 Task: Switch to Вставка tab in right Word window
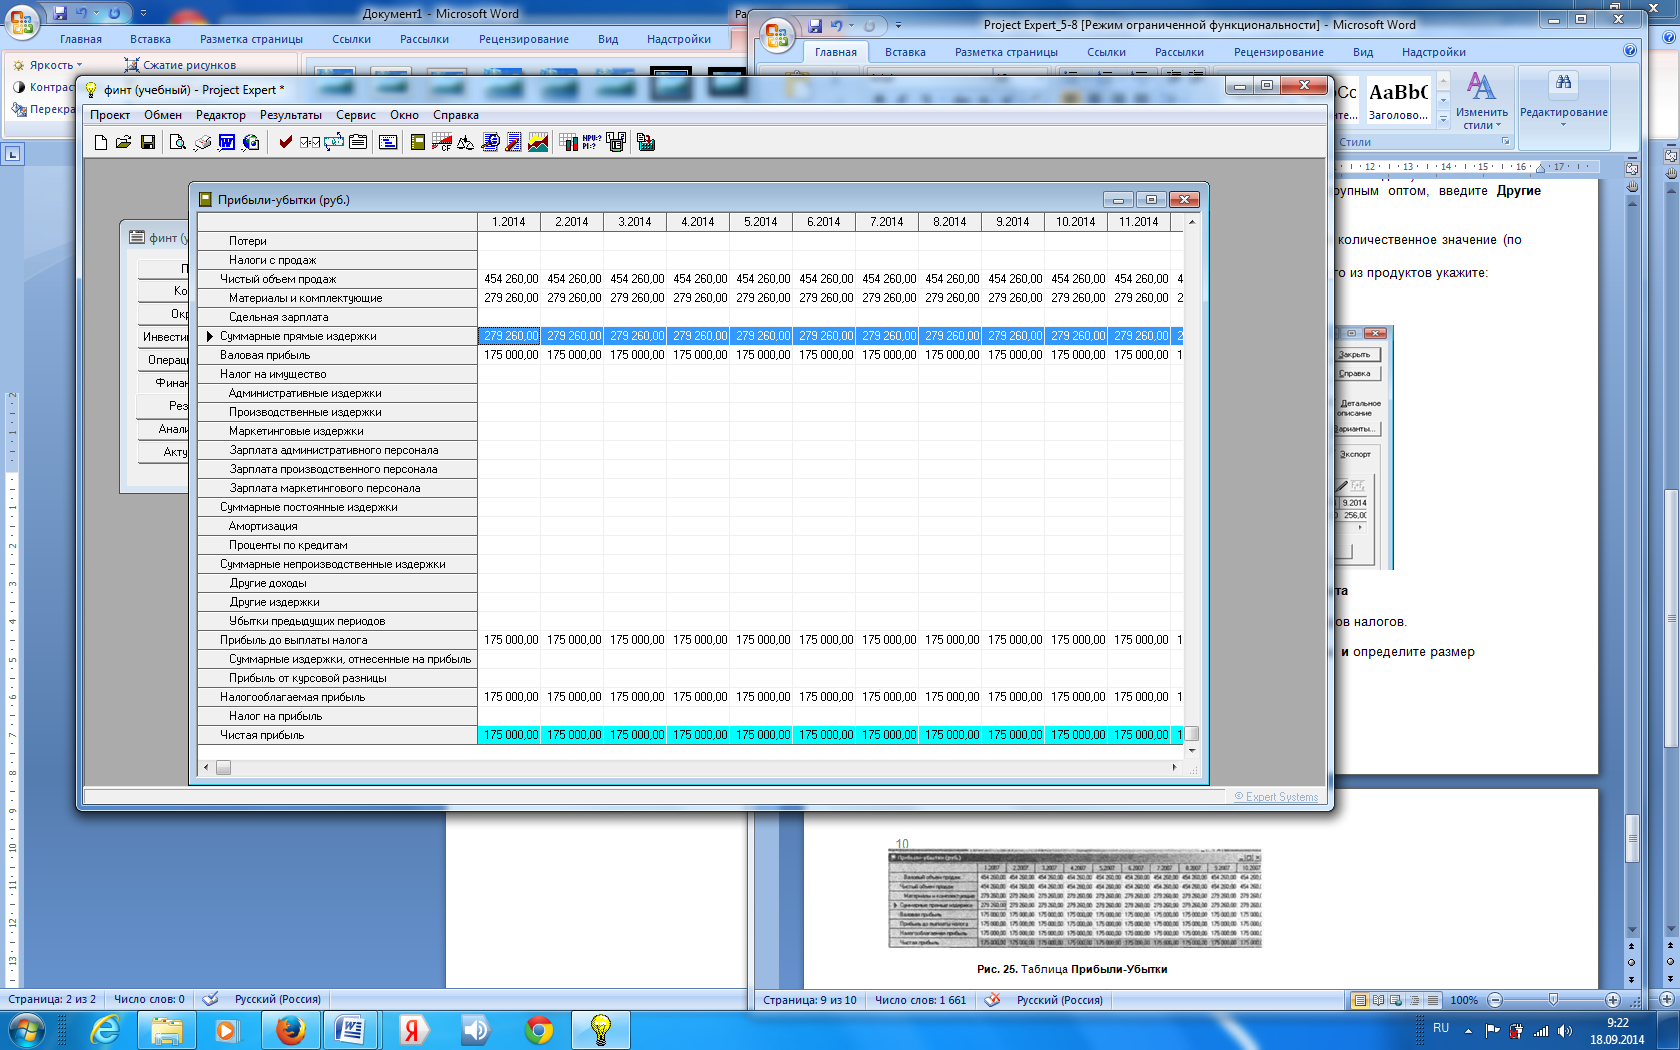point(905,52)
